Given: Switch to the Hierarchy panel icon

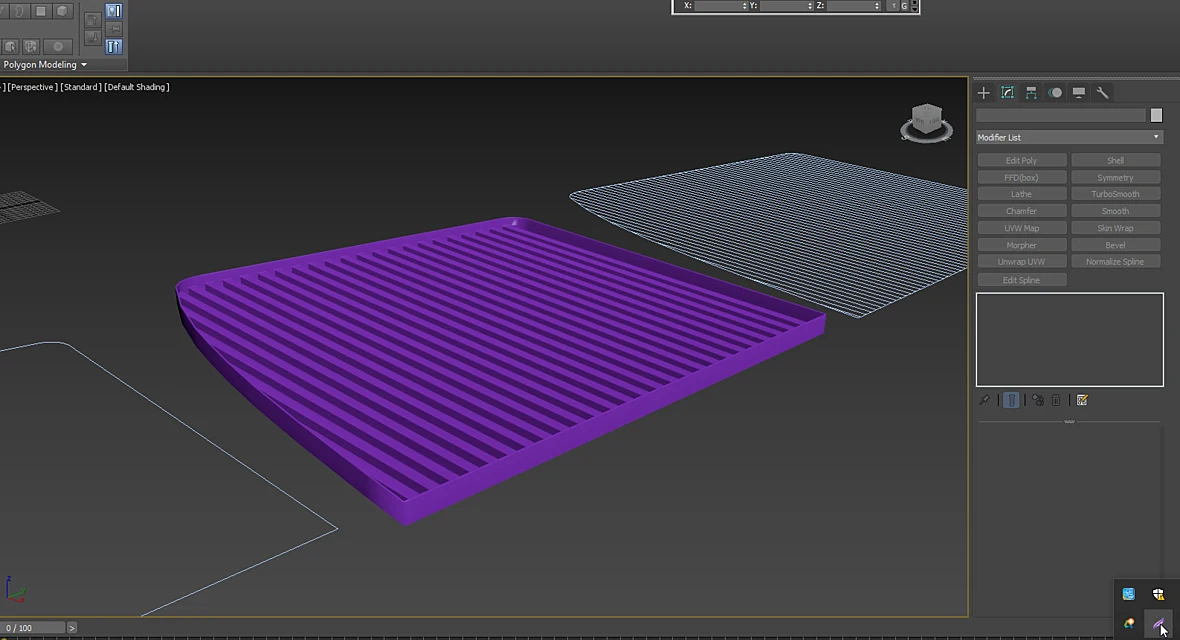Looking at the screenshot, I should pyautogui.click(x=1031, y=93).
